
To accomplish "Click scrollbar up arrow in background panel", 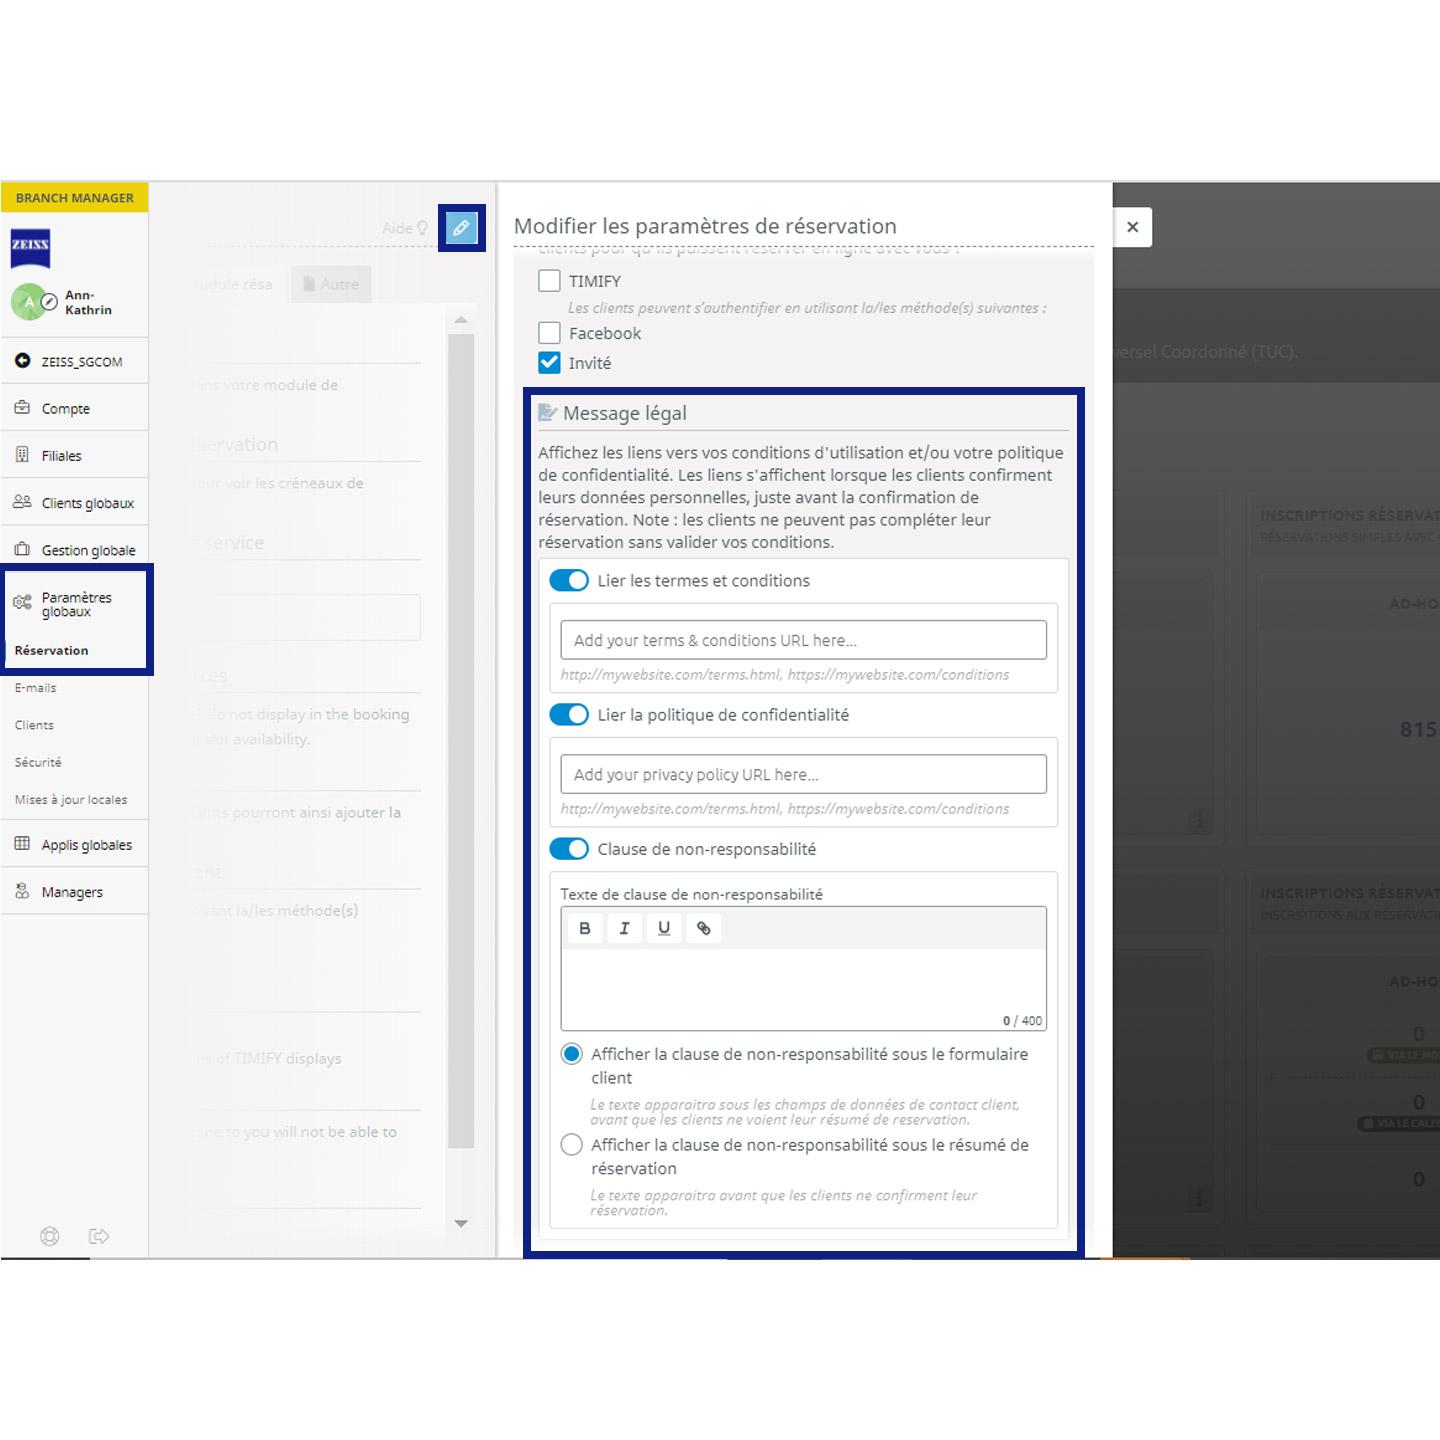I will (x=461, y=319).
